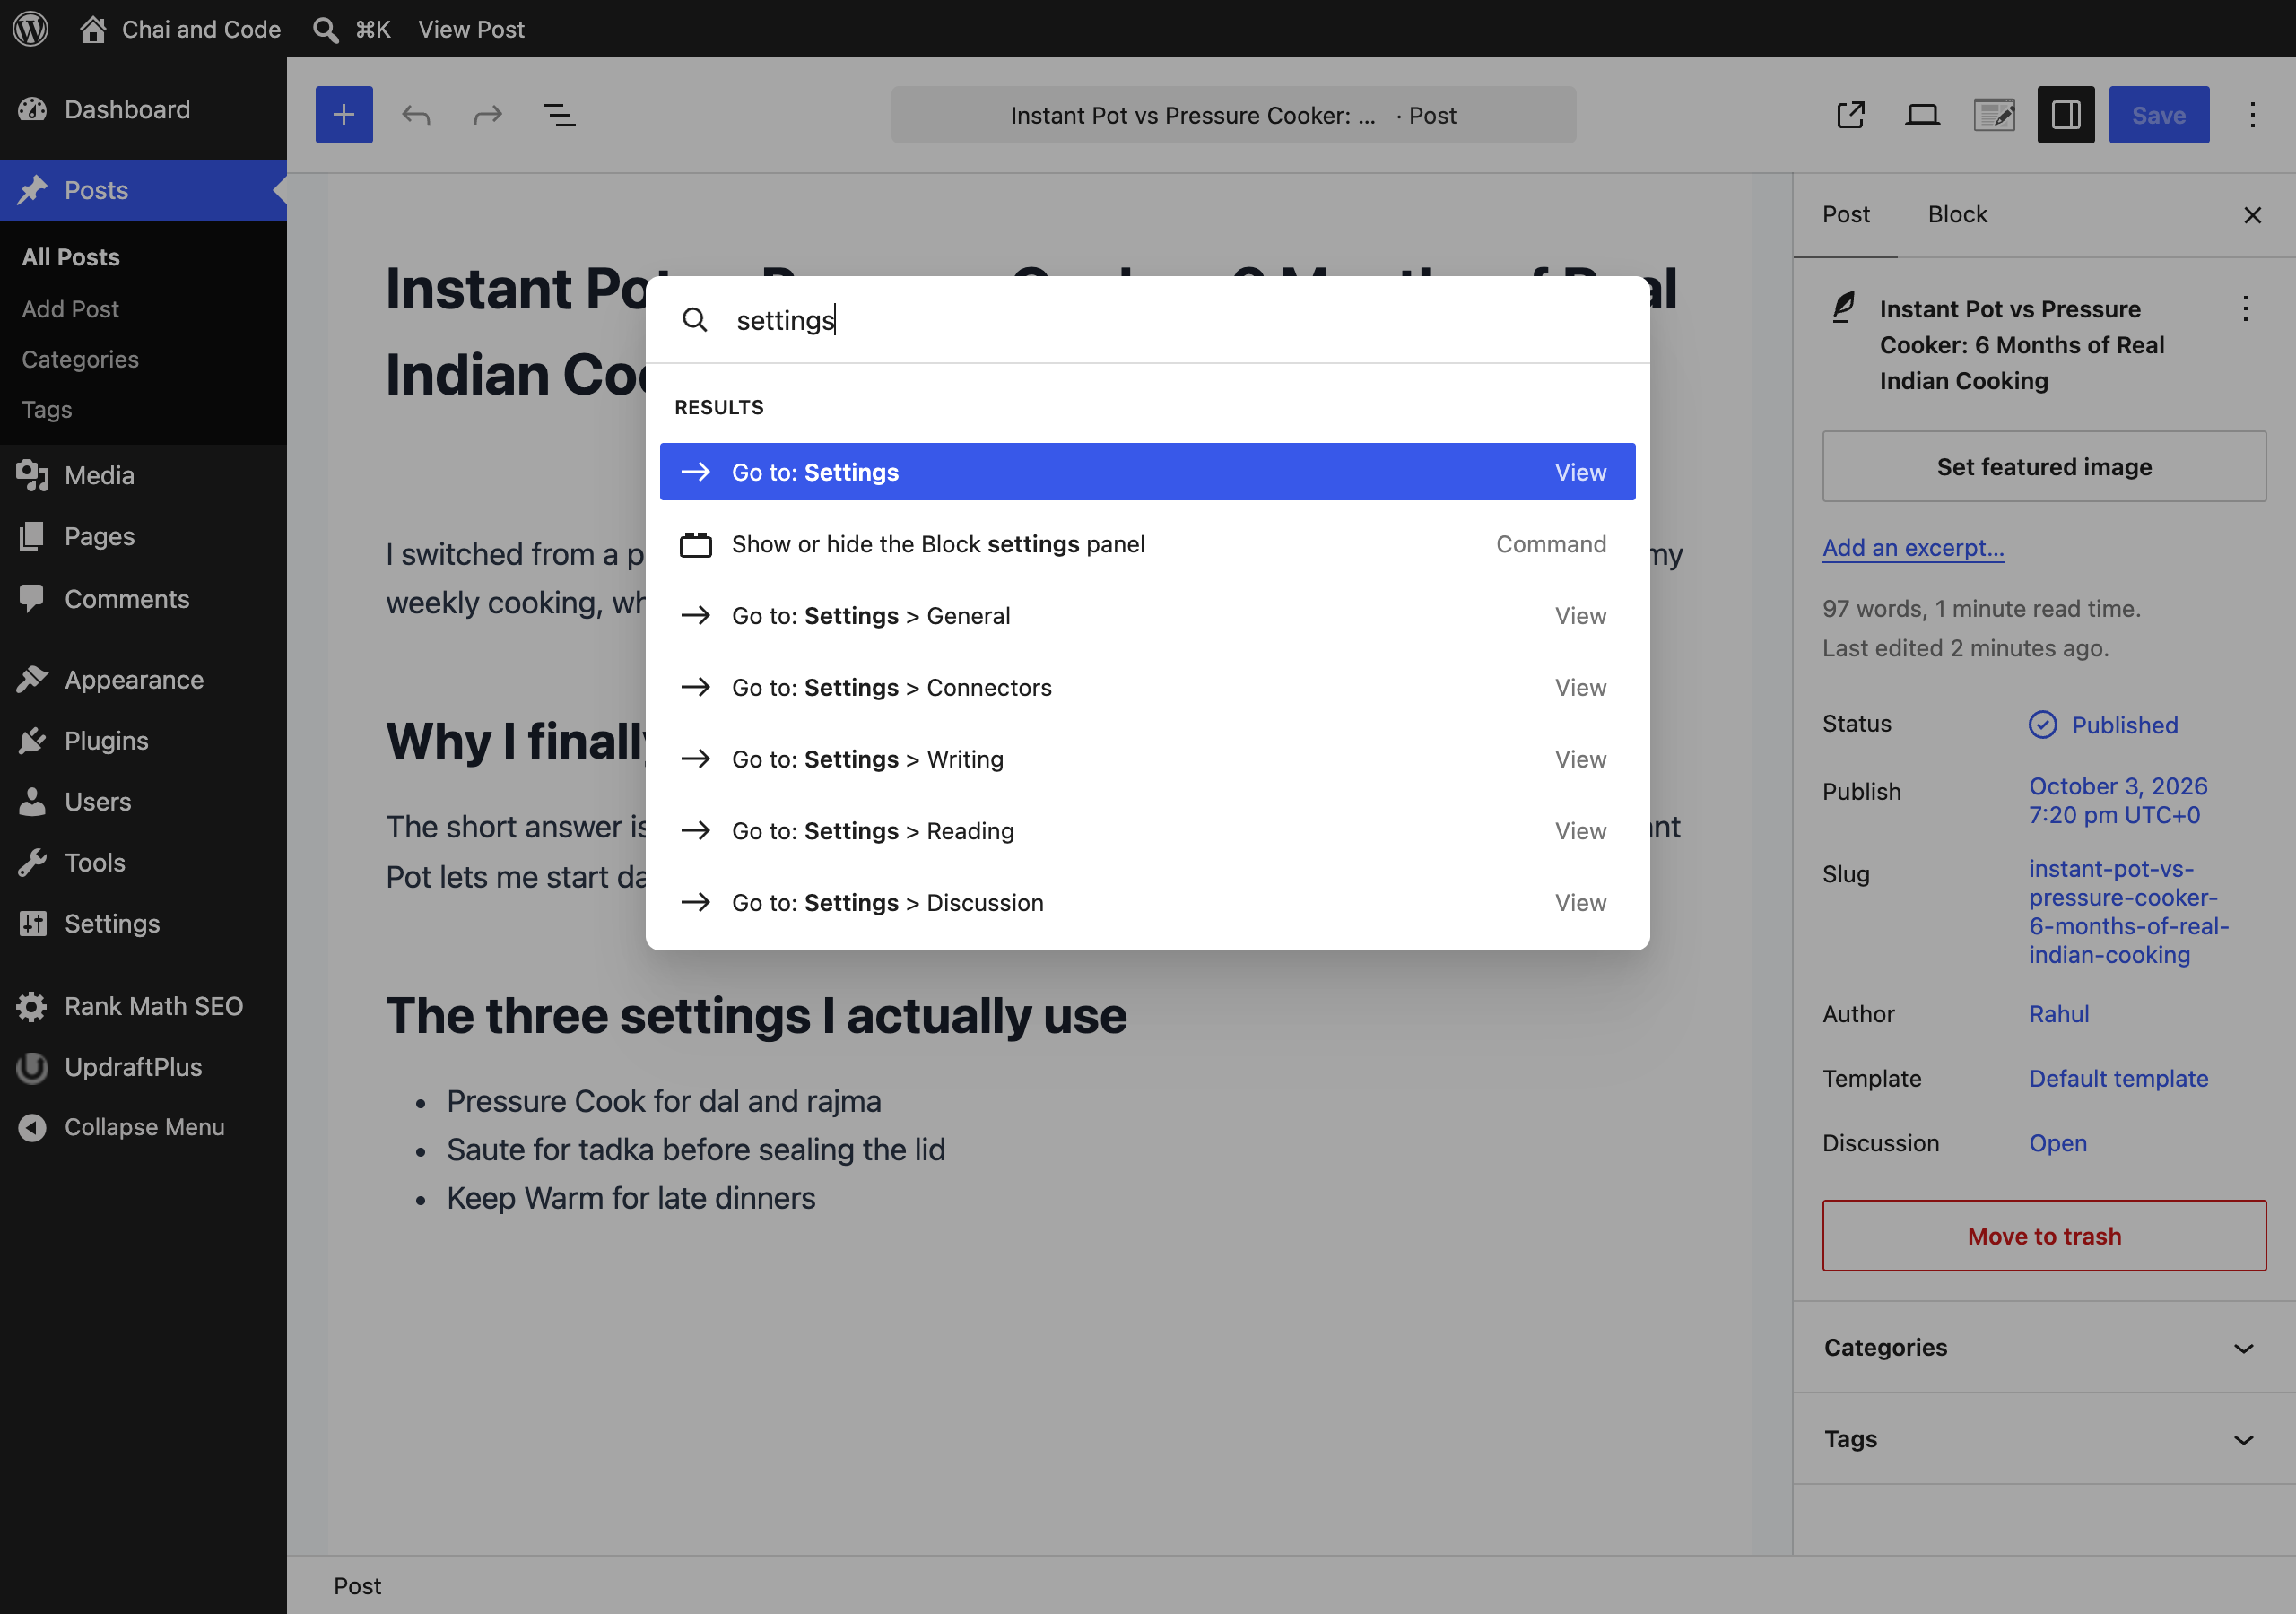Toggle the Settings sidebar panel icon
2296x1614 pixels.
pyautogui.click(x=2066, y=115)
